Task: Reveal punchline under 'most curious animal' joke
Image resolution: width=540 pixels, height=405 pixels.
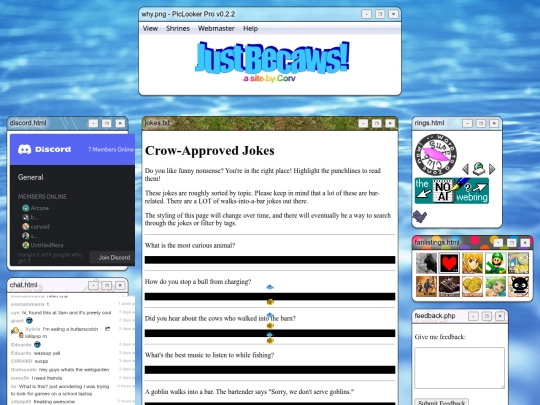Action: (270, 260)
